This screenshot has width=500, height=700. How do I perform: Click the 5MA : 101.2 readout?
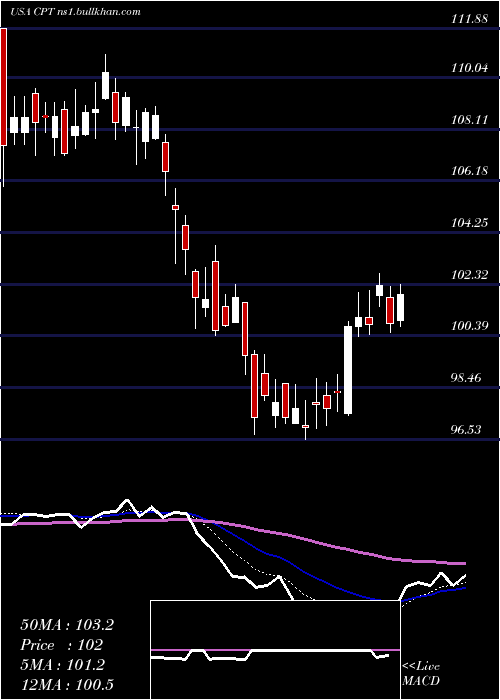coord(62,665)
